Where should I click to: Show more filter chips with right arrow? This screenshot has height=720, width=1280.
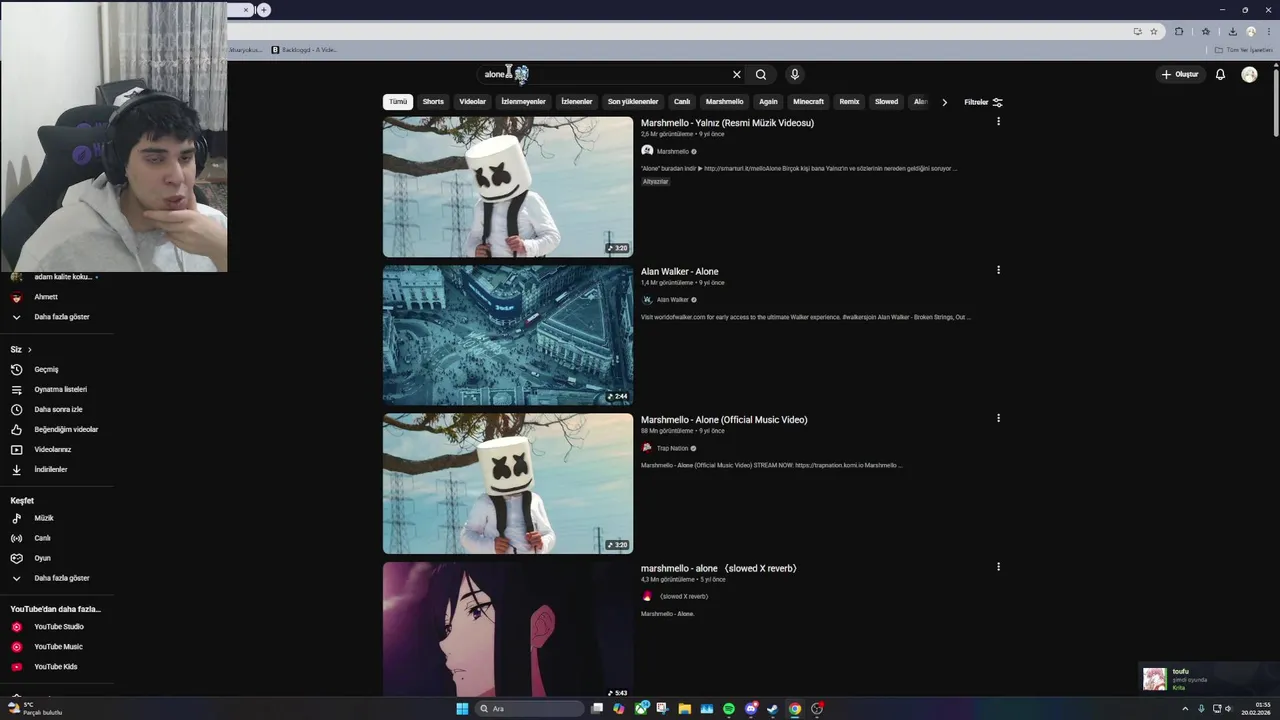pyautogui.click(x=944, y=102)
